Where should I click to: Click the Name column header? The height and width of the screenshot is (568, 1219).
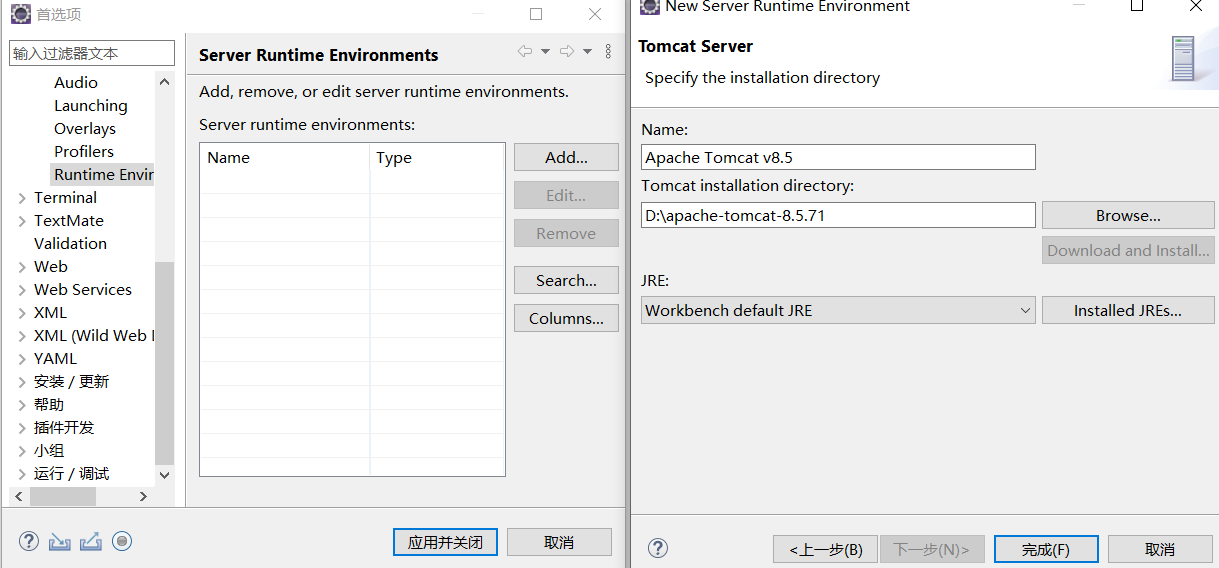coord(284,157)
